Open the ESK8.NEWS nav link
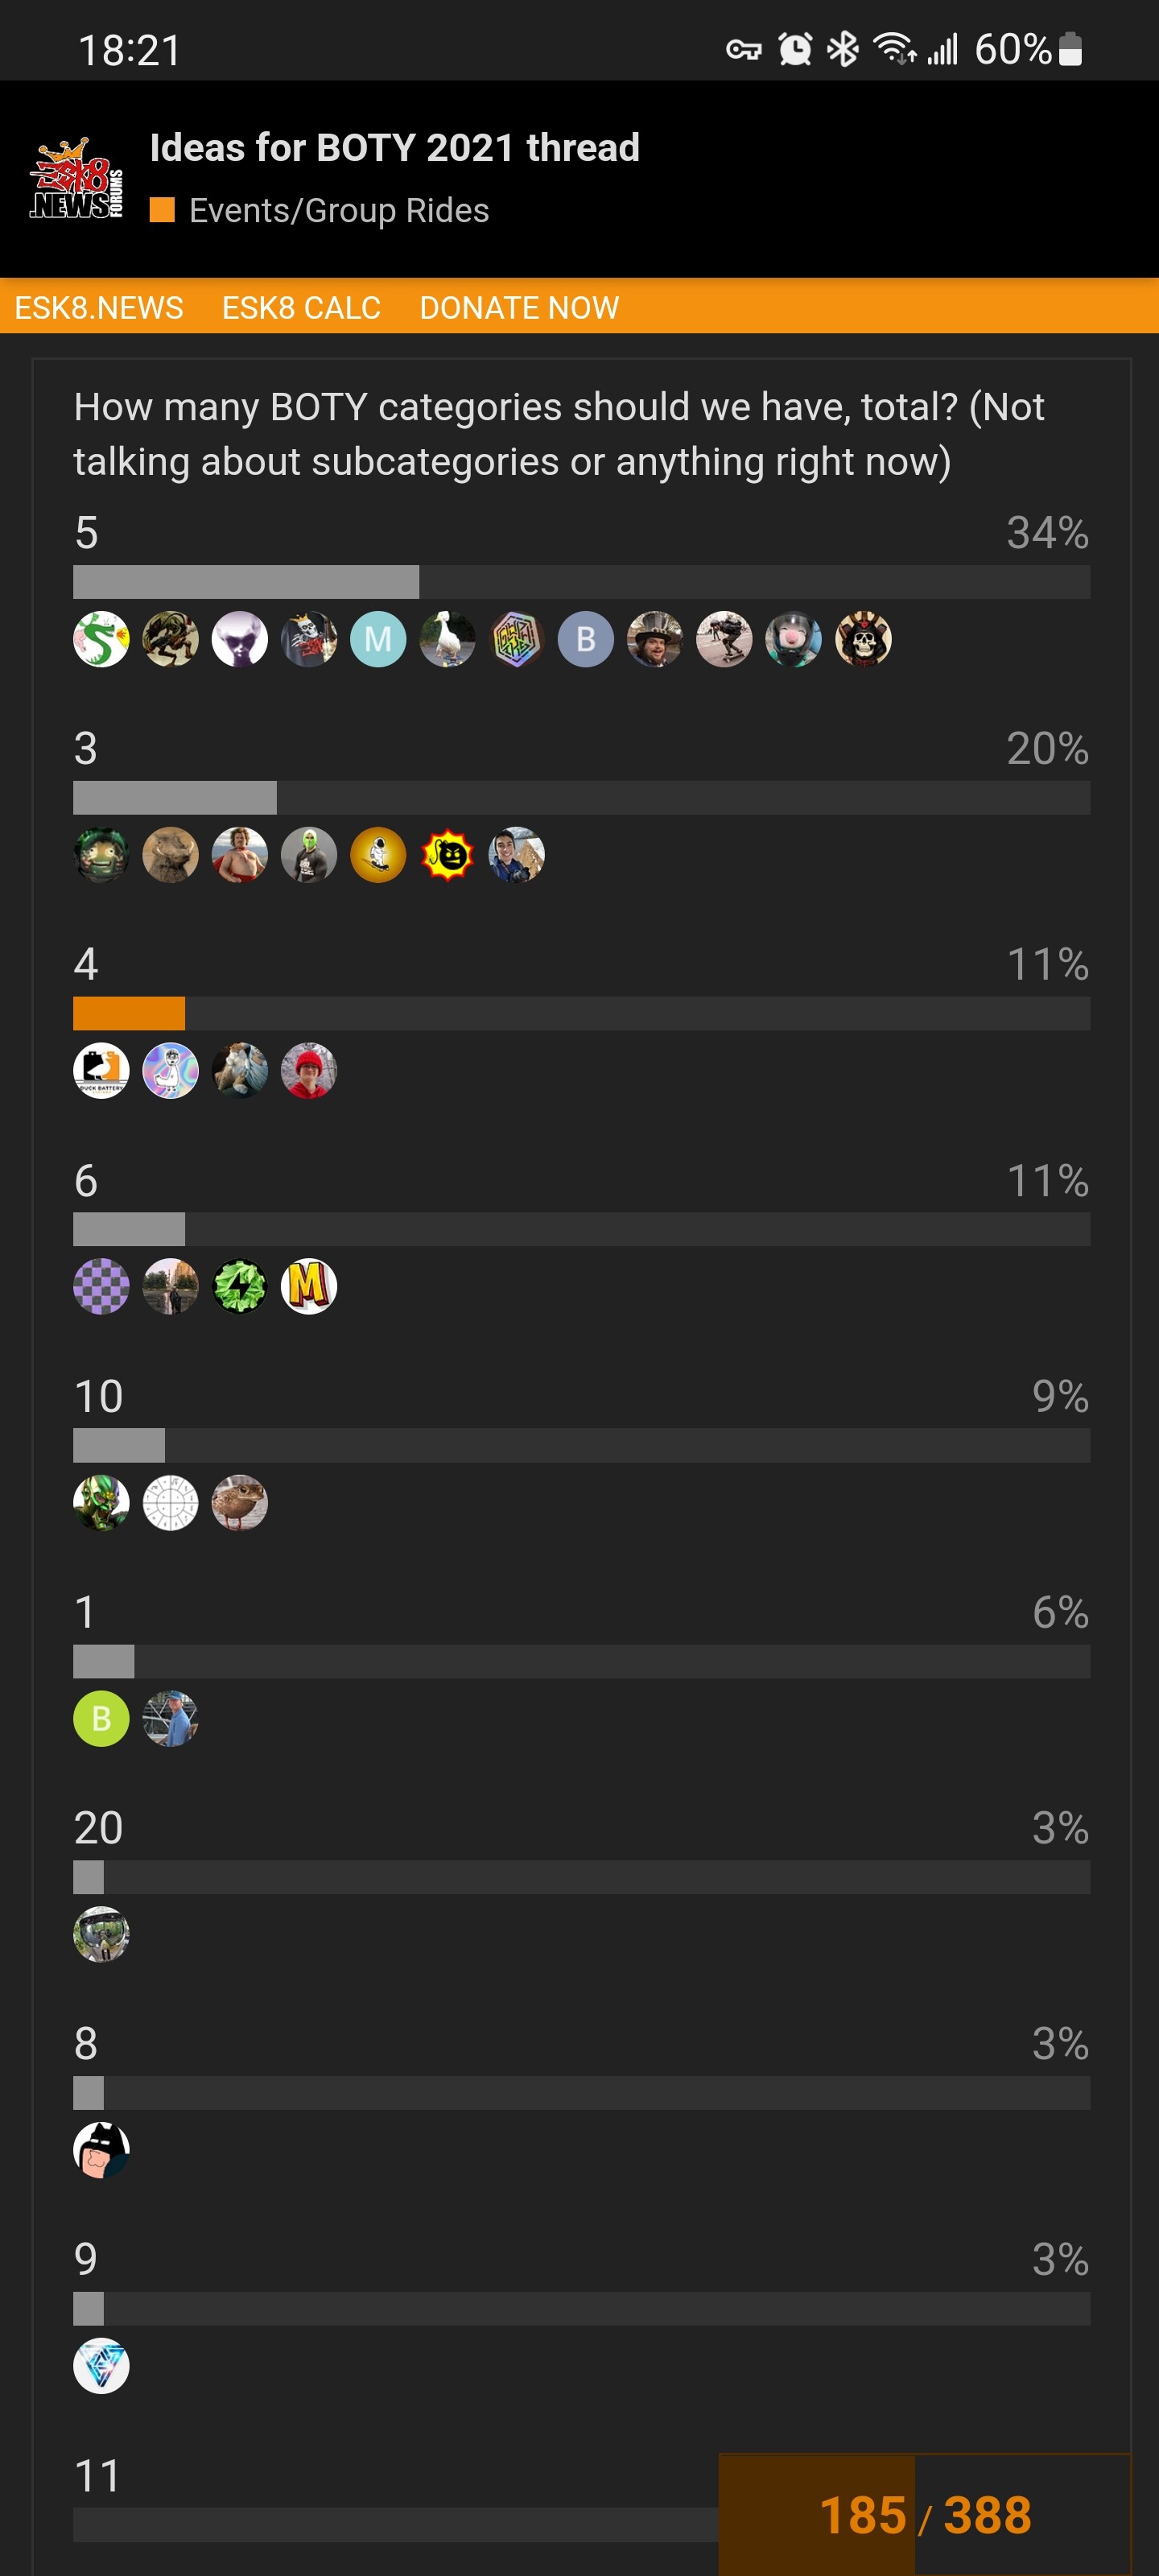Viewport: 1159px width, 2576px height. tap(99, 307)
